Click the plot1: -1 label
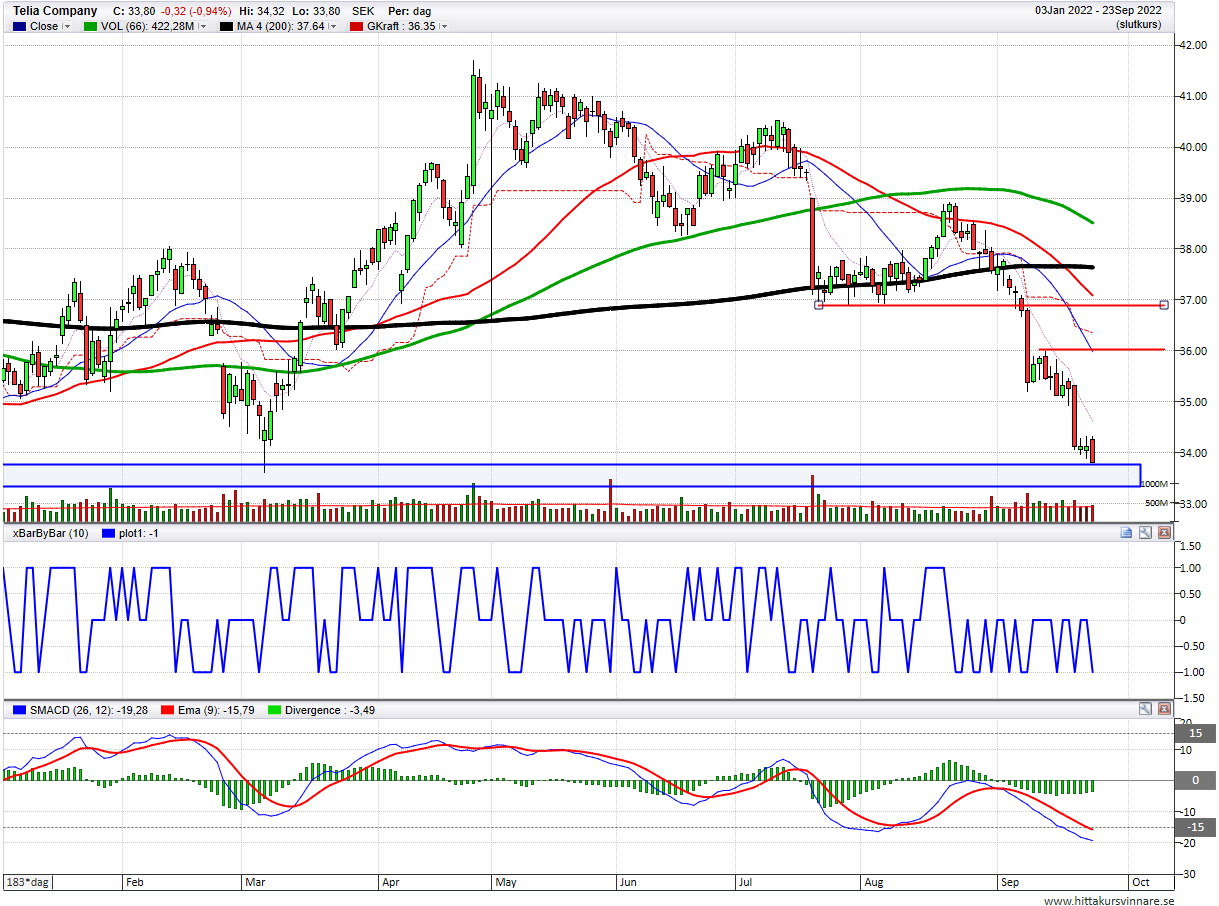This screenshot has height=906, width=1219. pos(140,534)
